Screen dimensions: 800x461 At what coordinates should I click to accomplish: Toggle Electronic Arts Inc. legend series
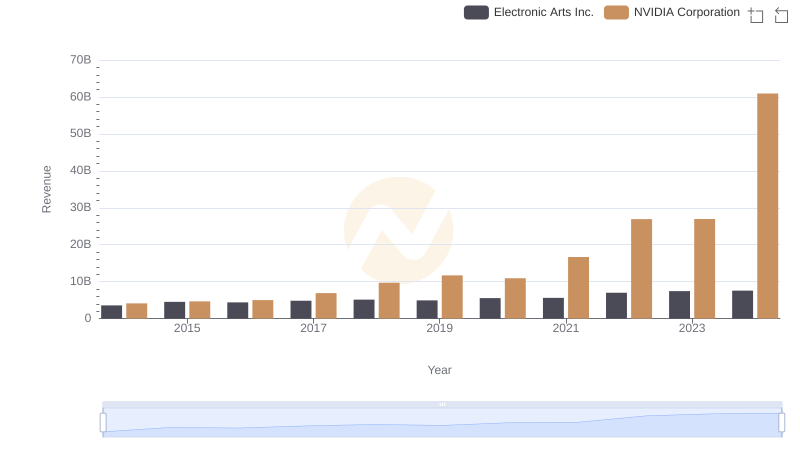pos(529,12)
